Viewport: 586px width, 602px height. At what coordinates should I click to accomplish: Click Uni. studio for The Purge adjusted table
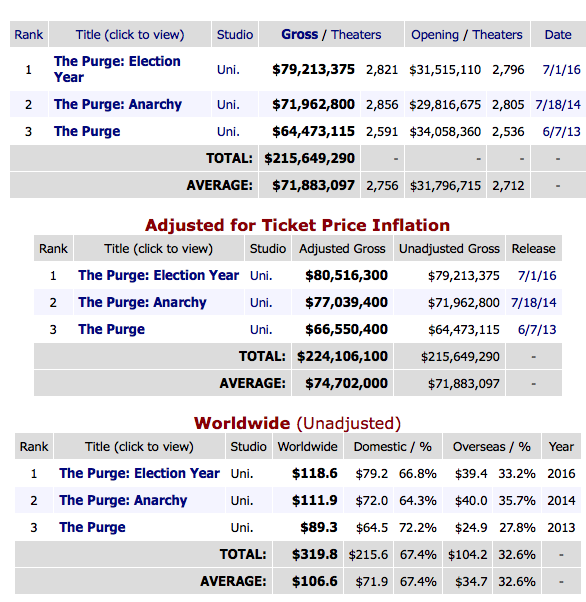(261, 329)
